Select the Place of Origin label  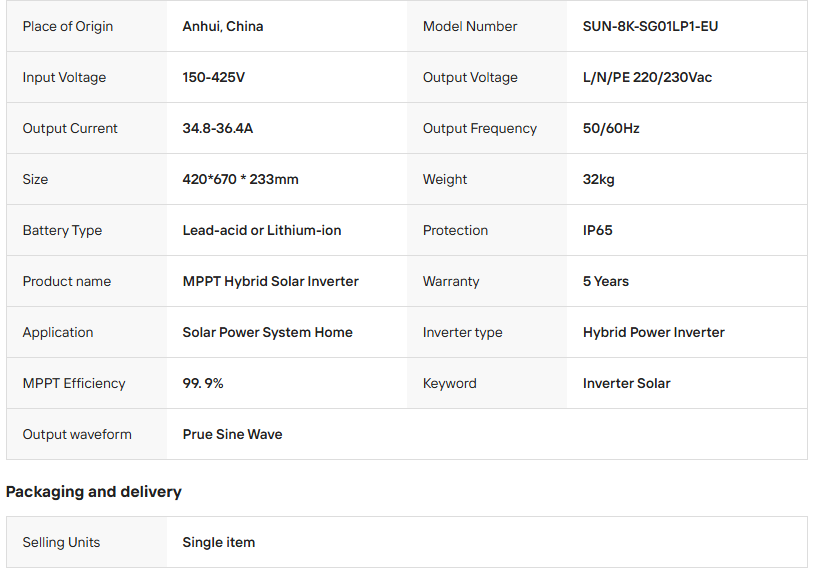point(68,26)
